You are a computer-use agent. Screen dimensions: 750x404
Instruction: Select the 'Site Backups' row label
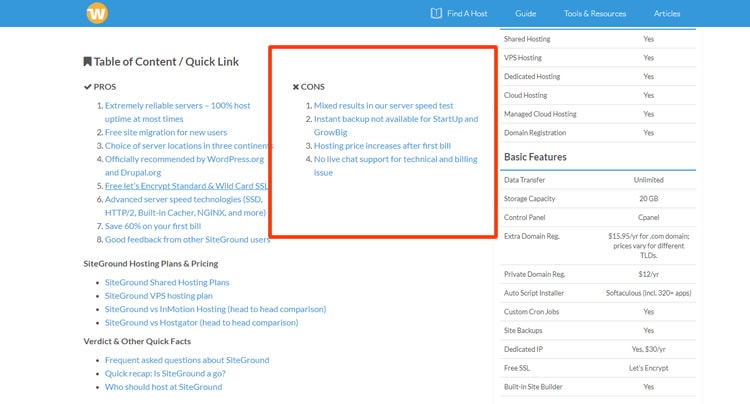click(523, 330)
